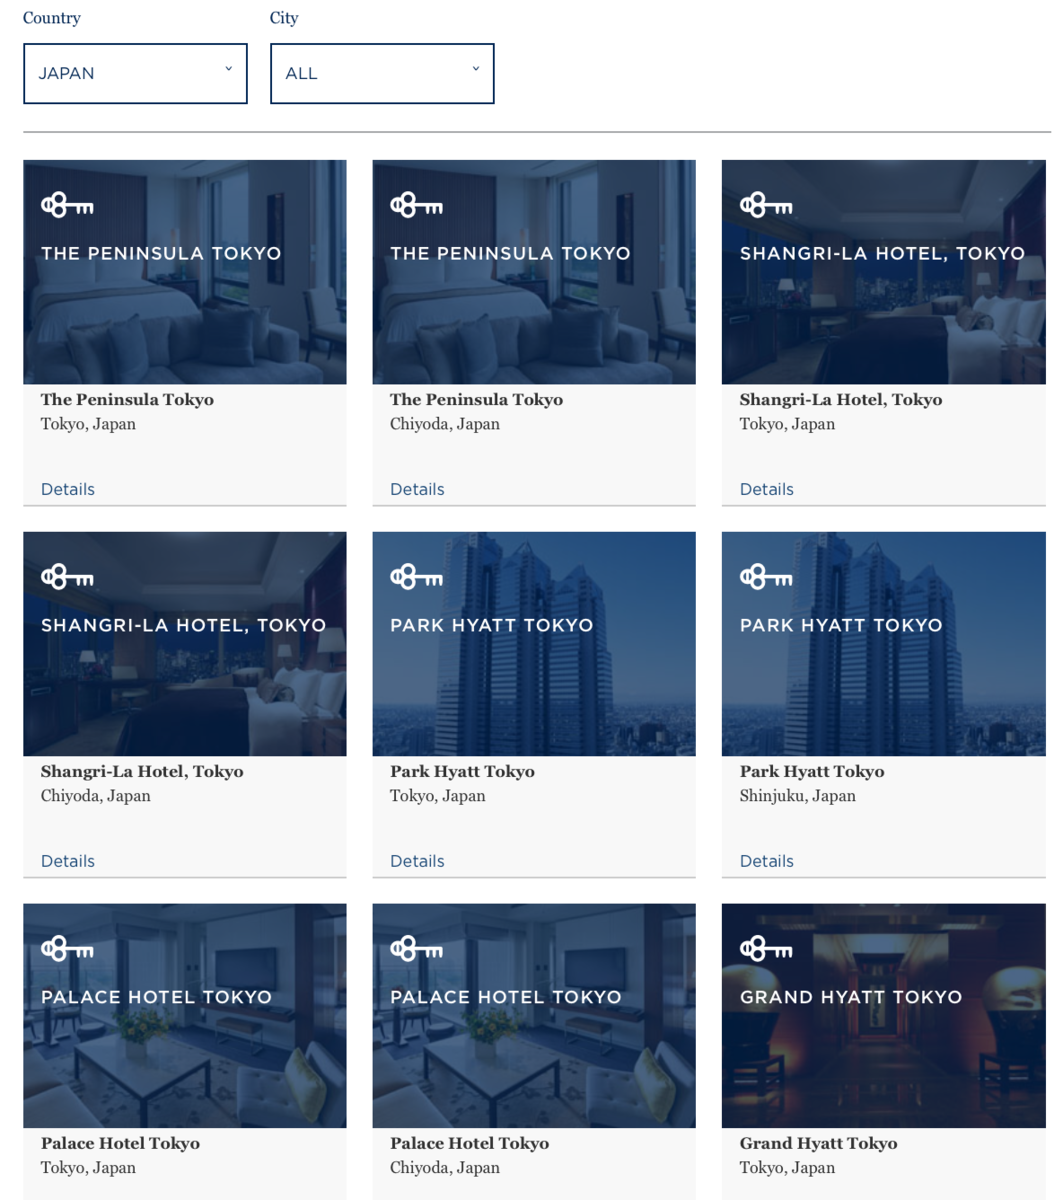This screenshot has height=1200, width=1063.
Task: Click bold title 'Palace Hotel Tokyo' above 'Tokyo, Japan'
Action: pos(120,1144)
